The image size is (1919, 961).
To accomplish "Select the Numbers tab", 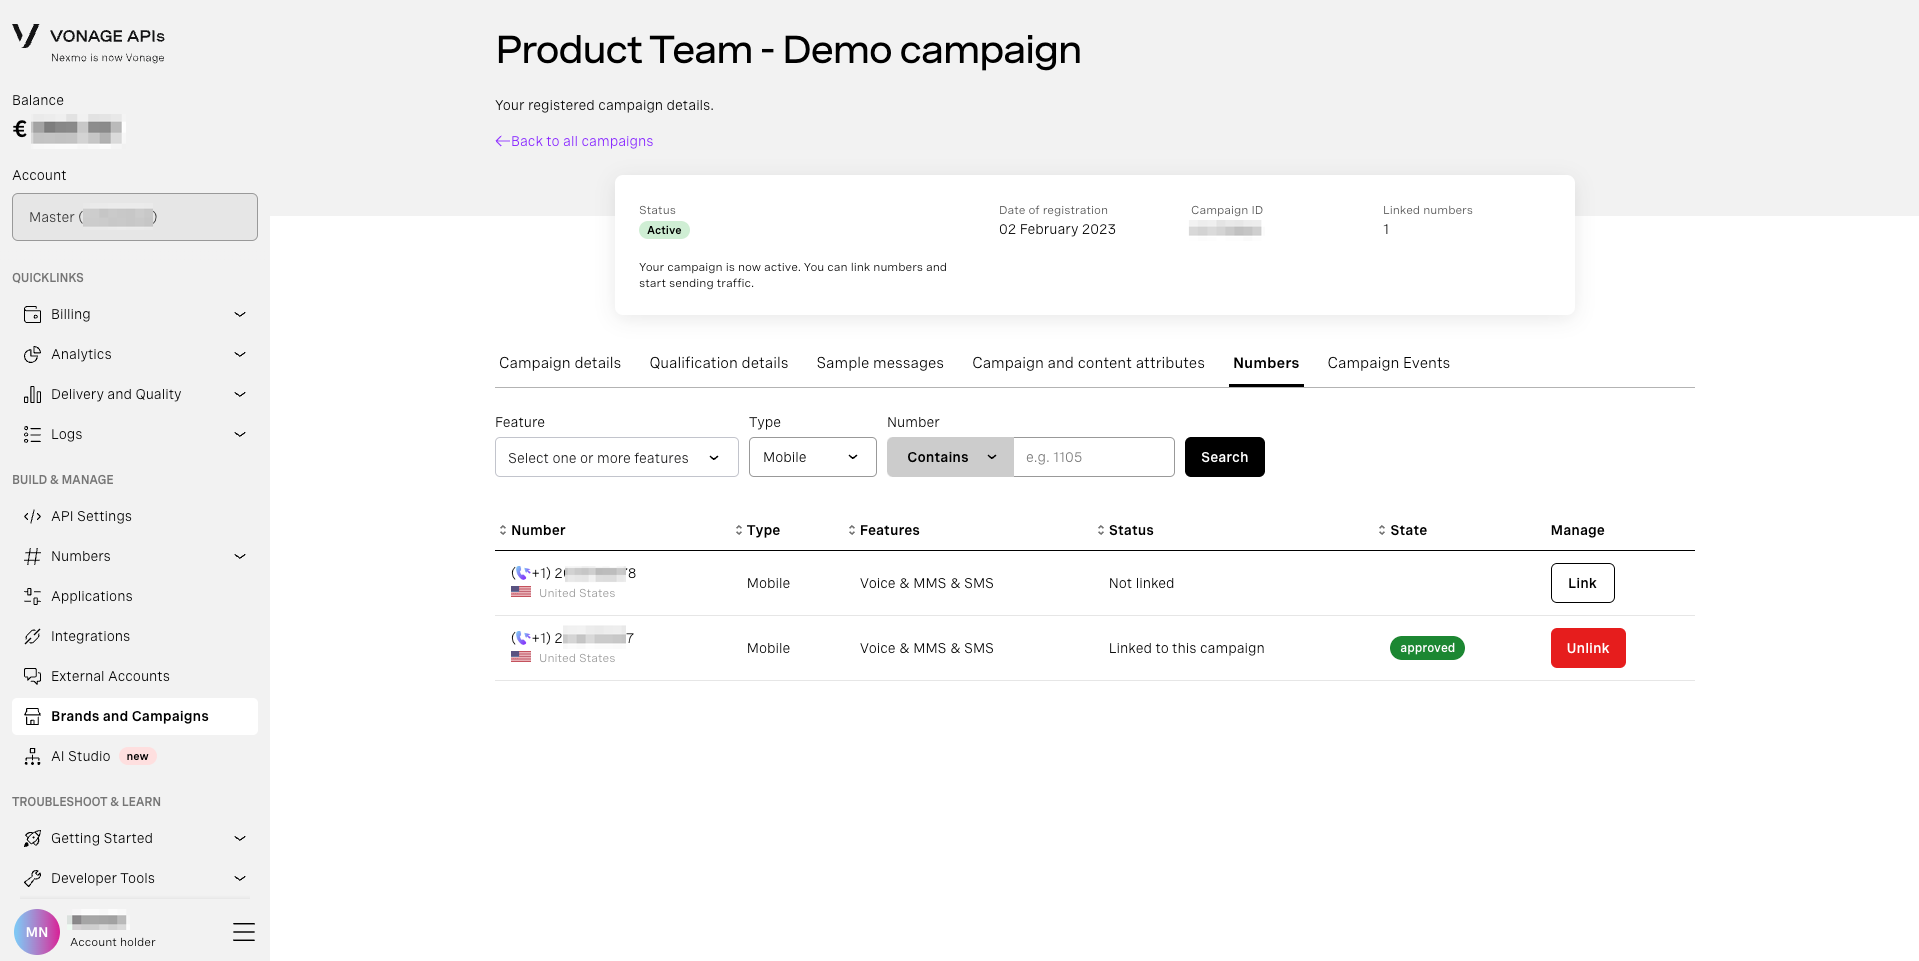I will (x=1266, y=363).
